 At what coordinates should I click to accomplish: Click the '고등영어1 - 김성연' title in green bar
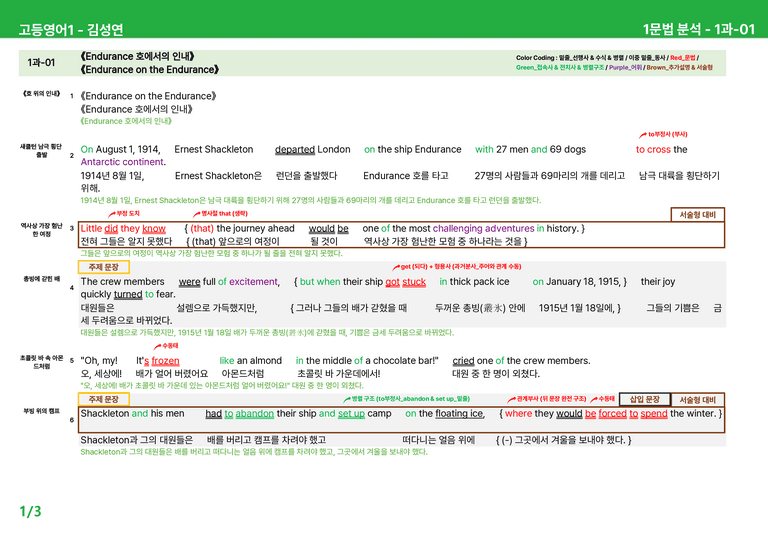[x=71, y=30]
